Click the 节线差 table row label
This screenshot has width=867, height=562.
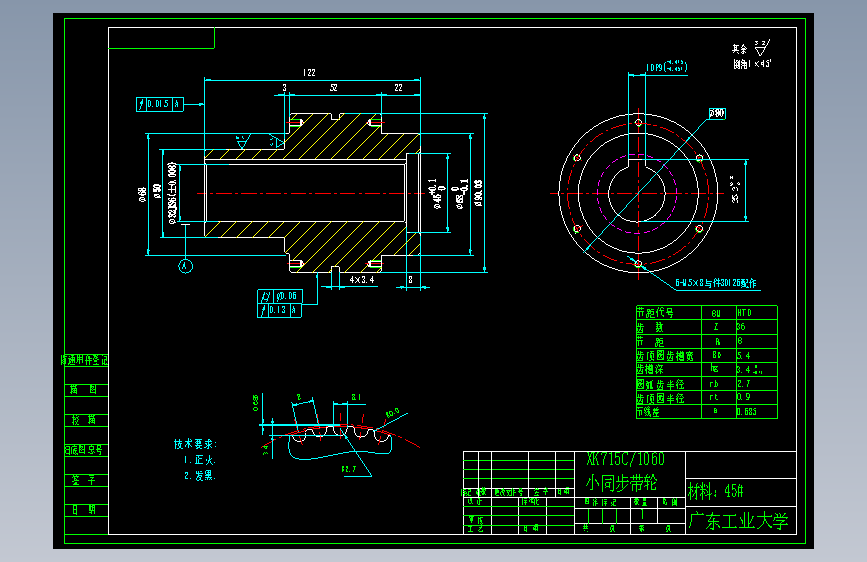pyautogui.click(x=648, y=412)
